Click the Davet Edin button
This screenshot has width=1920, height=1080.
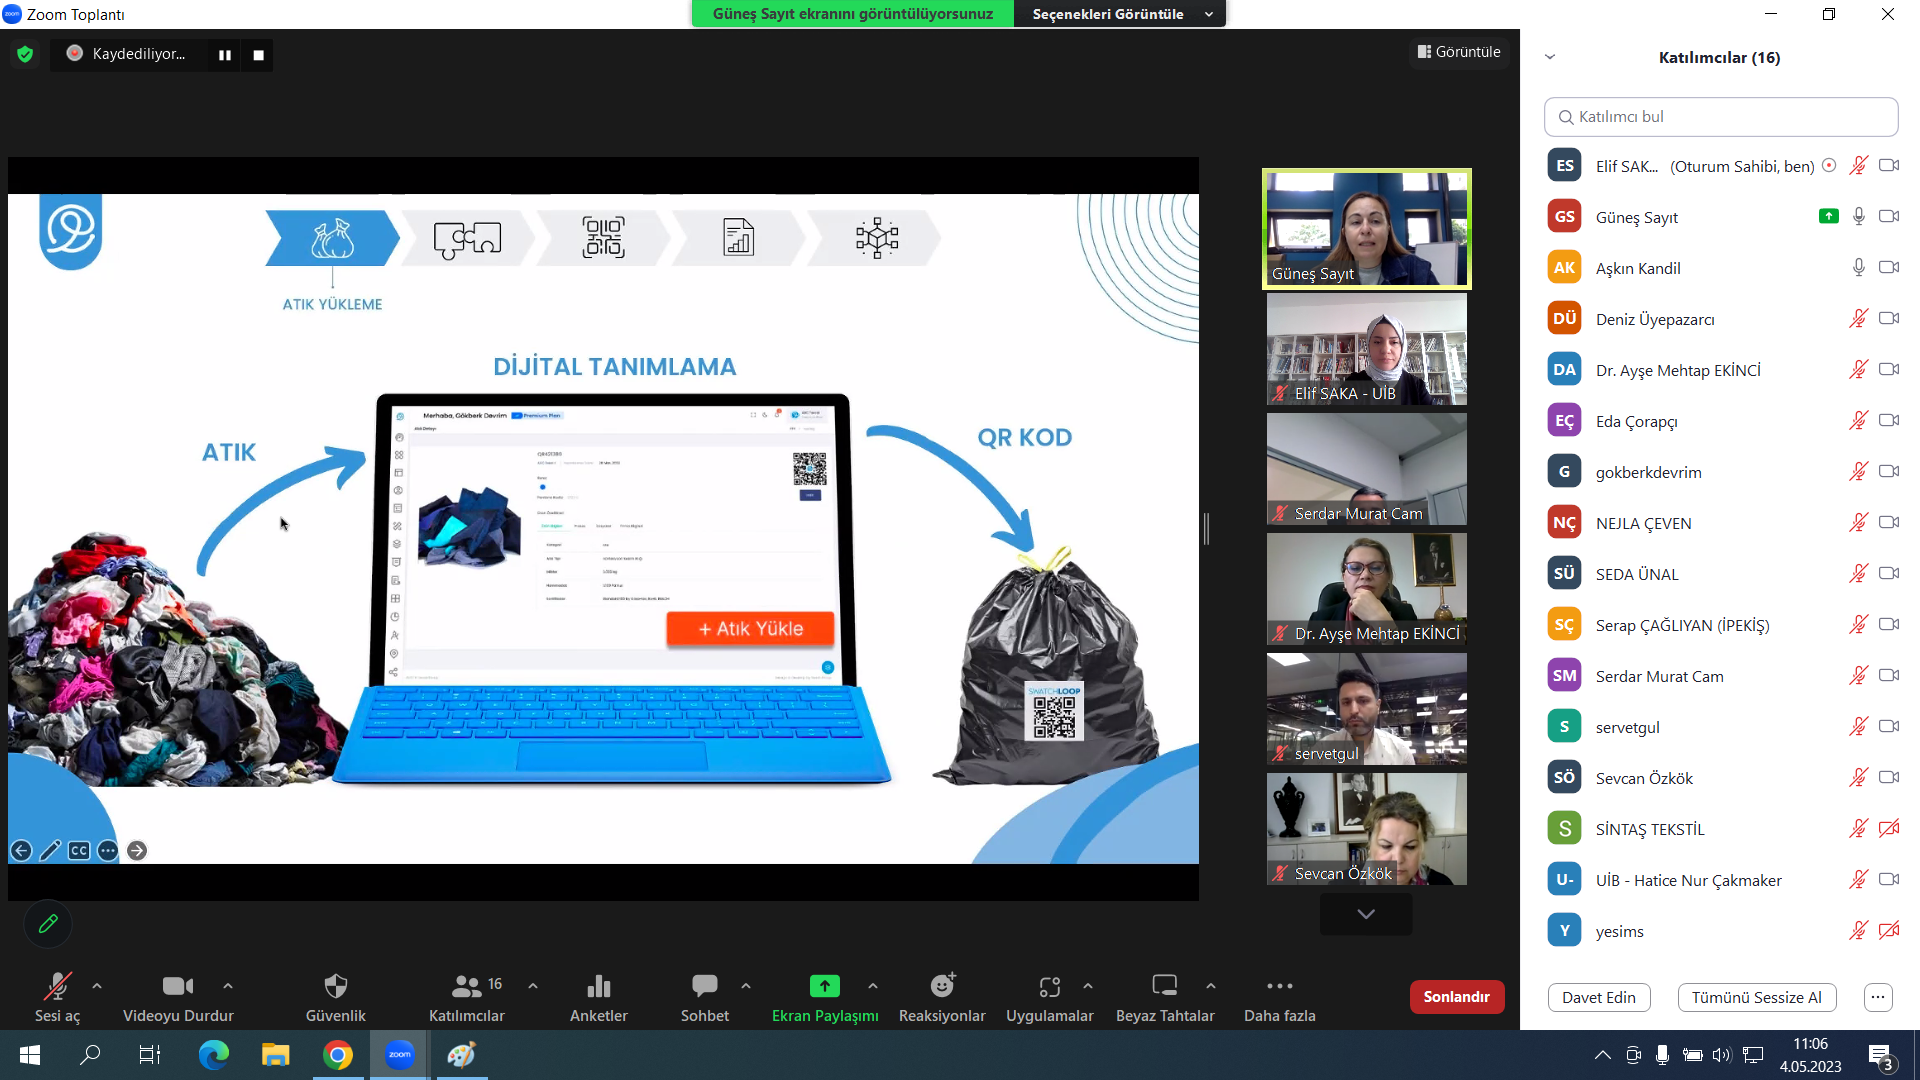click(1598, 997)
